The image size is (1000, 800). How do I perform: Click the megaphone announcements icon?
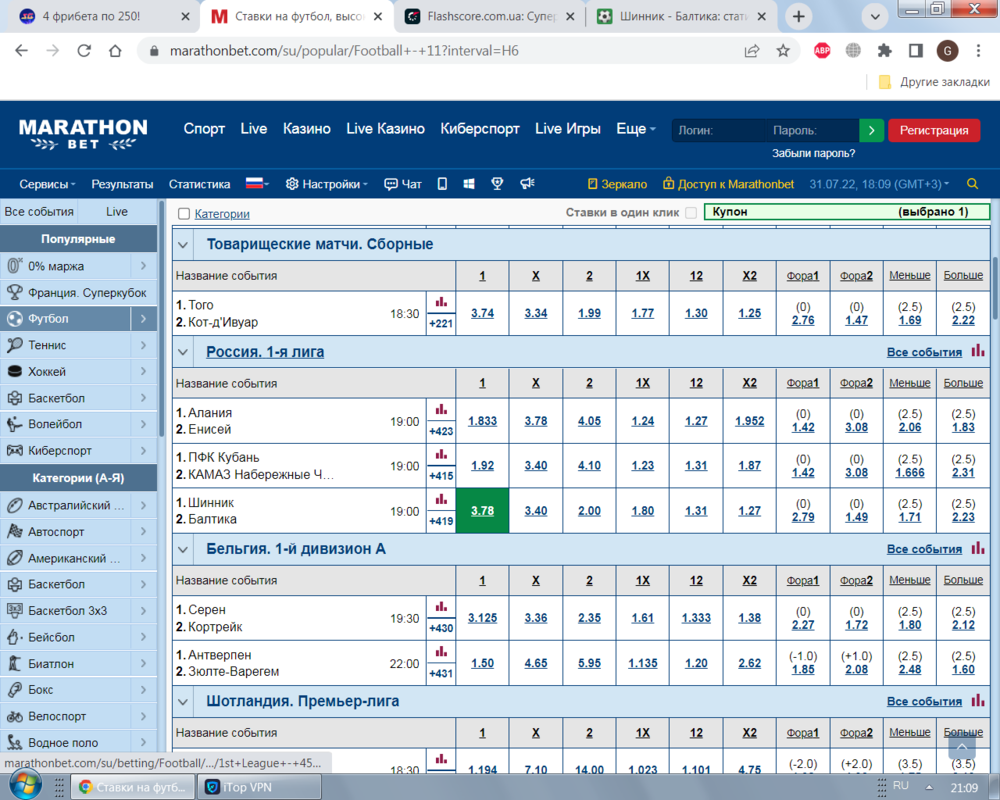coord(527,184)
